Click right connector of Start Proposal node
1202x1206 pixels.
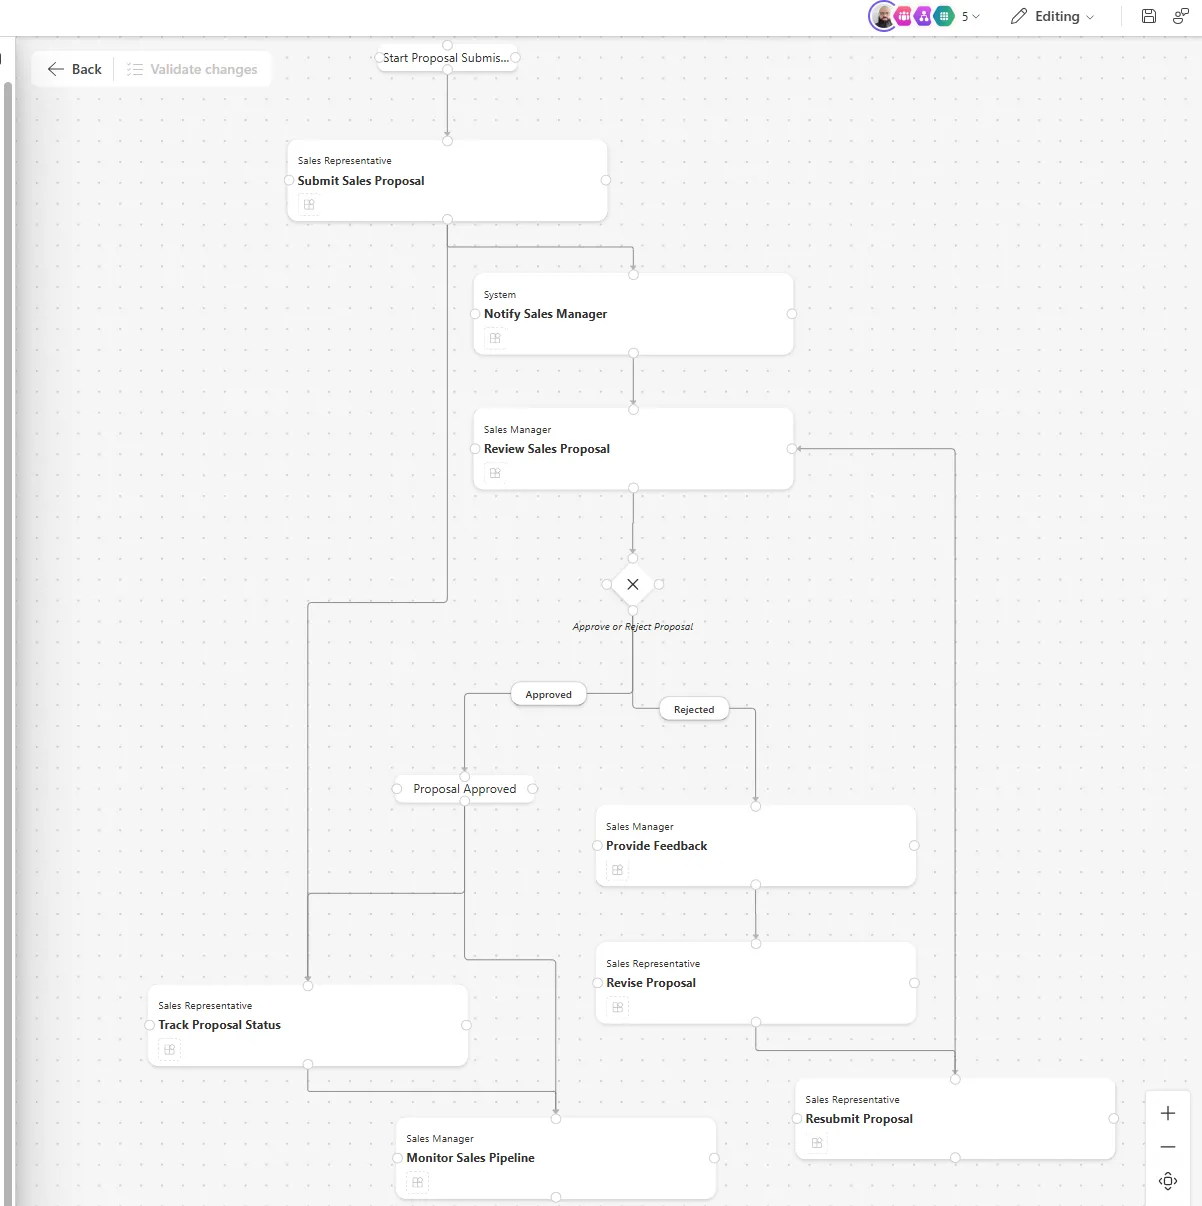coord(516,58)
